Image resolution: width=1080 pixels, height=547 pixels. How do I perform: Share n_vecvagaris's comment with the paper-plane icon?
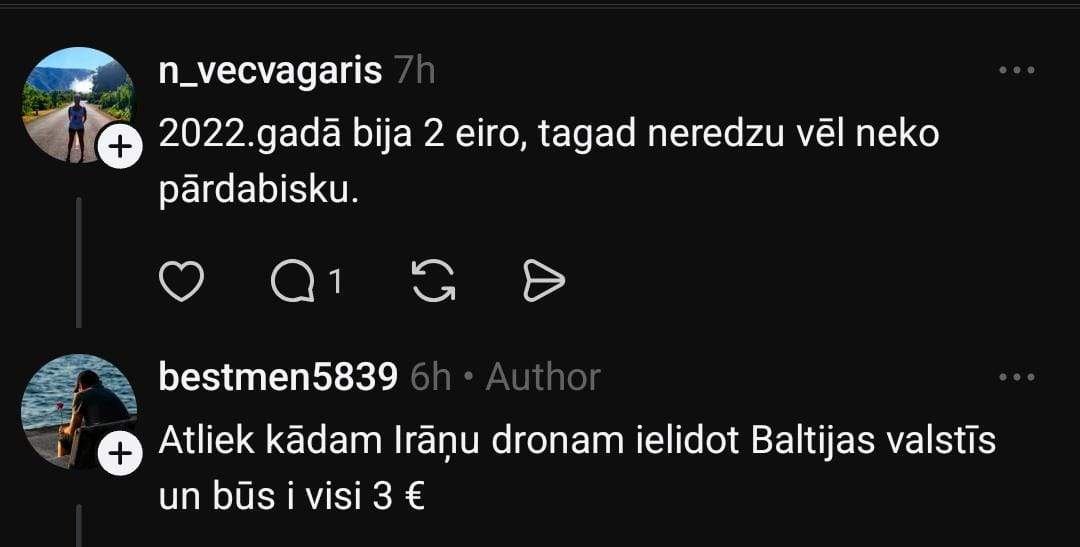pos(544,281)
